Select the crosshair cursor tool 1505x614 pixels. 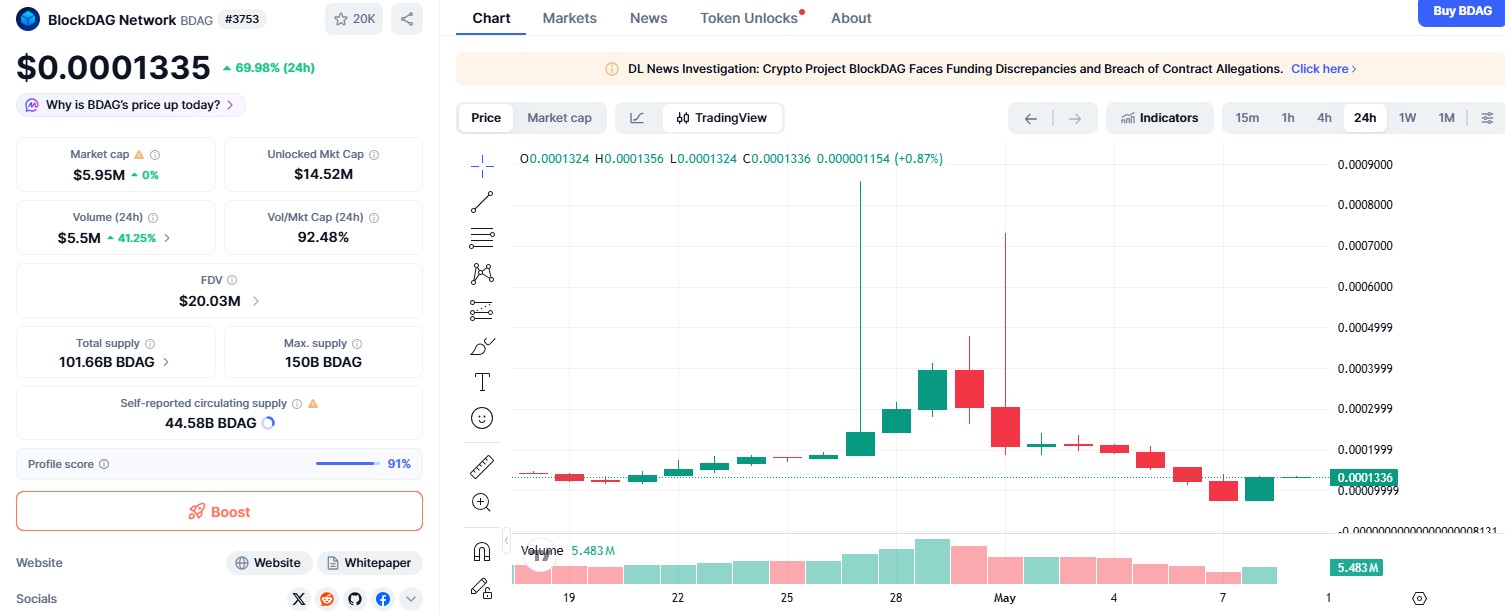coord(482,166)
